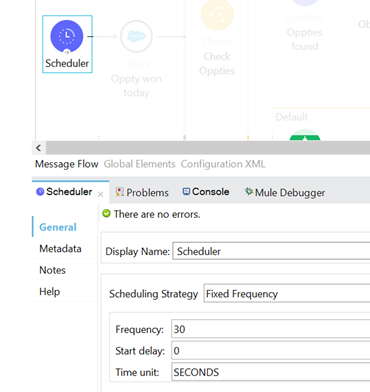Open the Configuration XML view

click(223, 164)
